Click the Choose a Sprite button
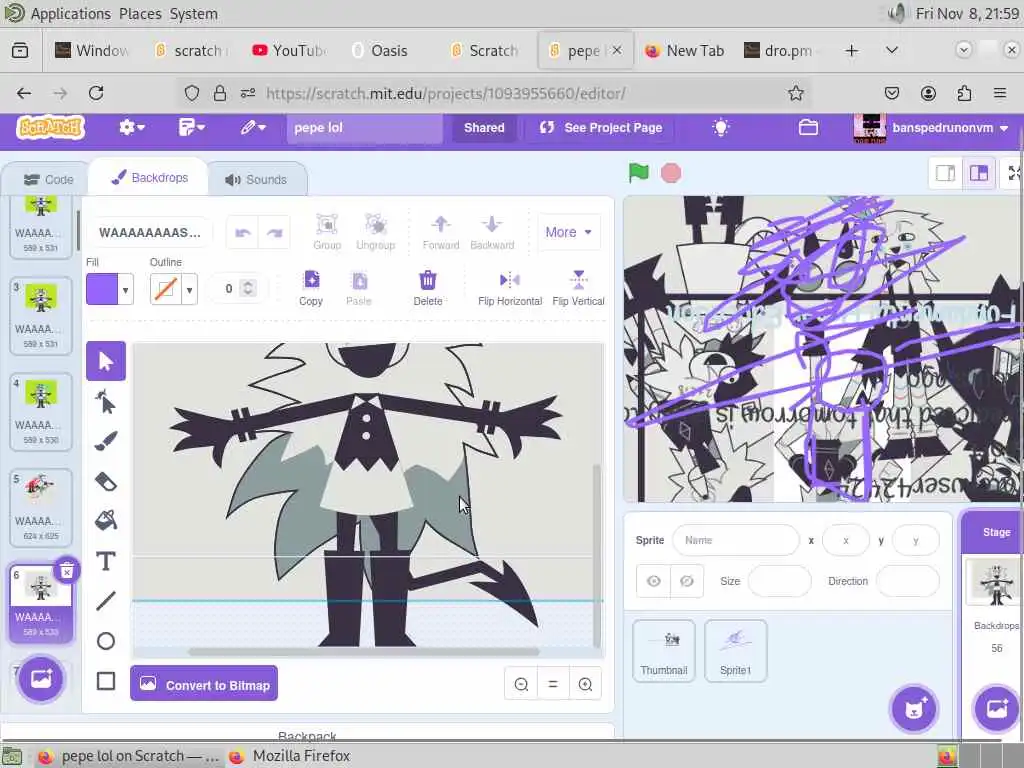This screenshot has width=1024, height=768. pos(914,709)
